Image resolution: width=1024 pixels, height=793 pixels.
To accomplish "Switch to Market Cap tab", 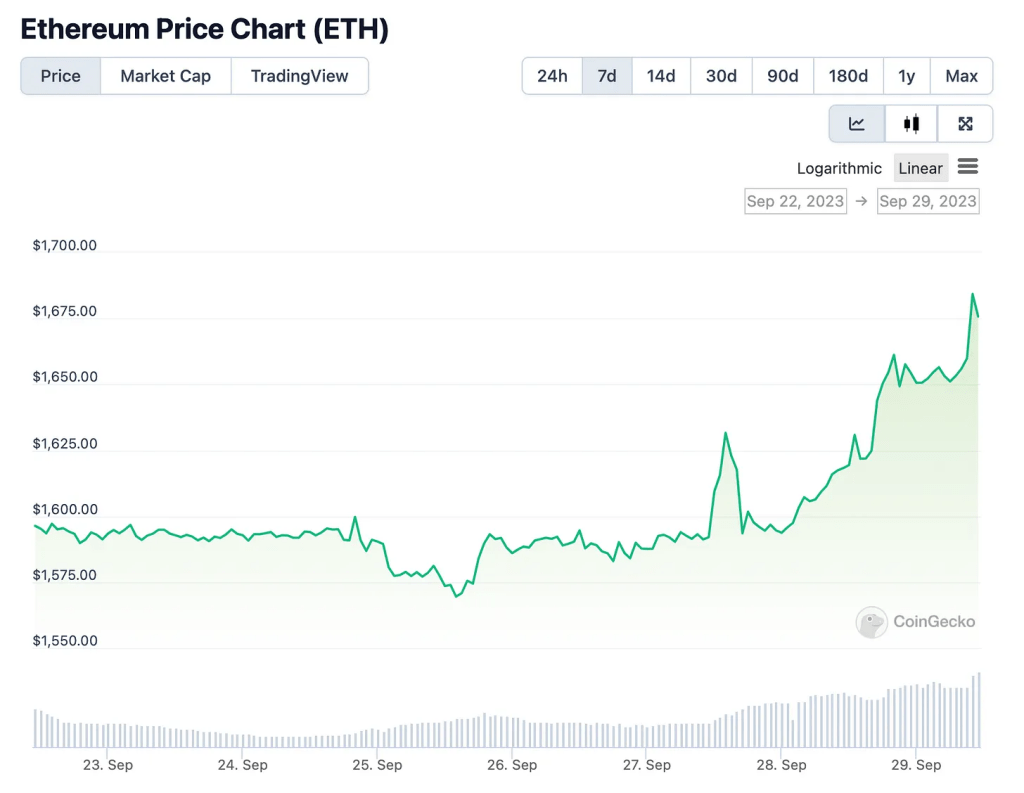I will [166, 76].
